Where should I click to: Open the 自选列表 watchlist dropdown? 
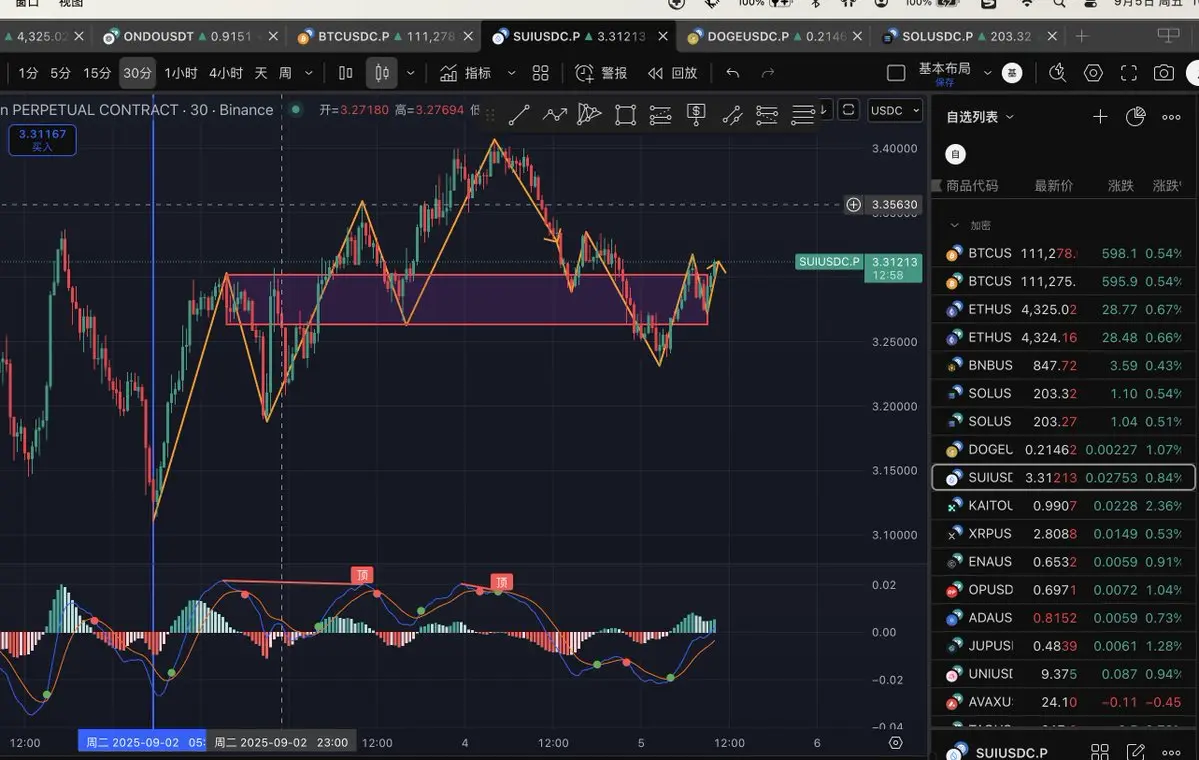tap(980, 117)
